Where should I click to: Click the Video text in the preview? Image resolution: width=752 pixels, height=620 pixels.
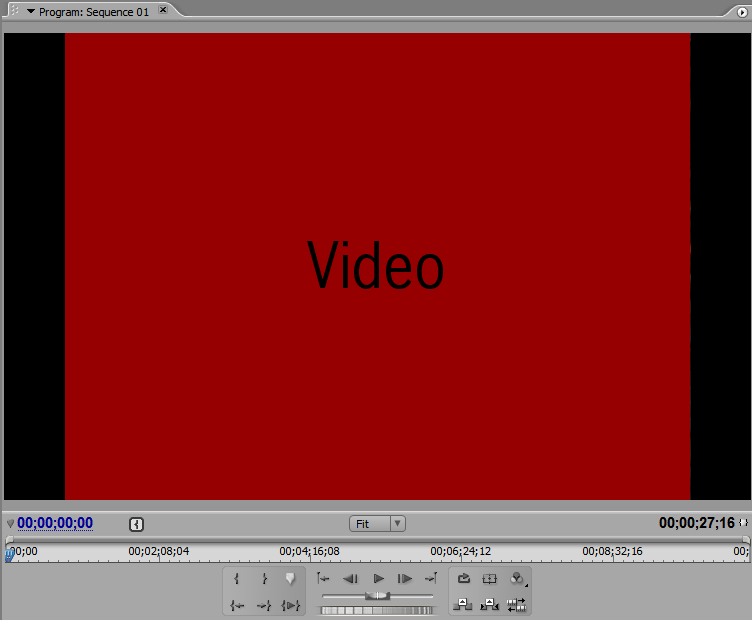click(376, 265)
